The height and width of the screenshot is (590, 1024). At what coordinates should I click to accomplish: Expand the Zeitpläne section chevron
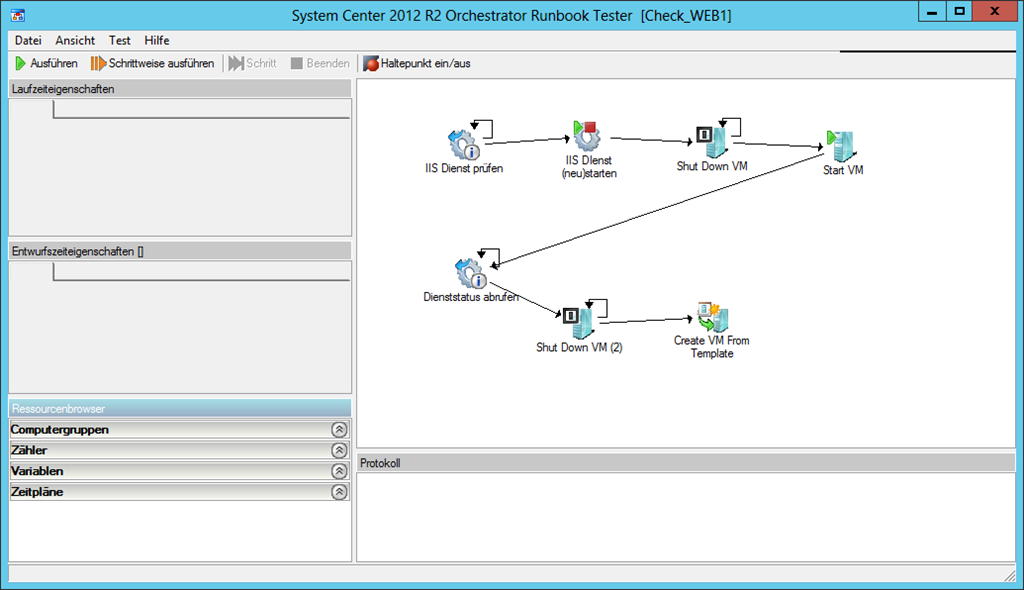click(x=339, y=492)
